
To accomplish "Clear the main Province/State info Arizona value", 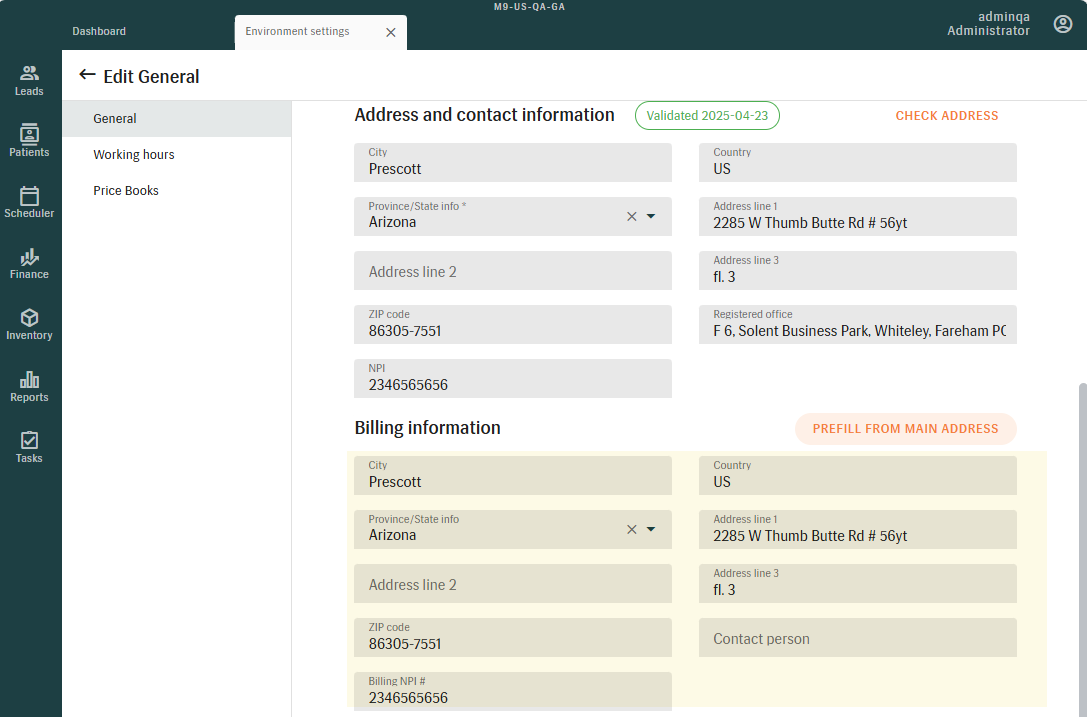I will pos(632,216).
